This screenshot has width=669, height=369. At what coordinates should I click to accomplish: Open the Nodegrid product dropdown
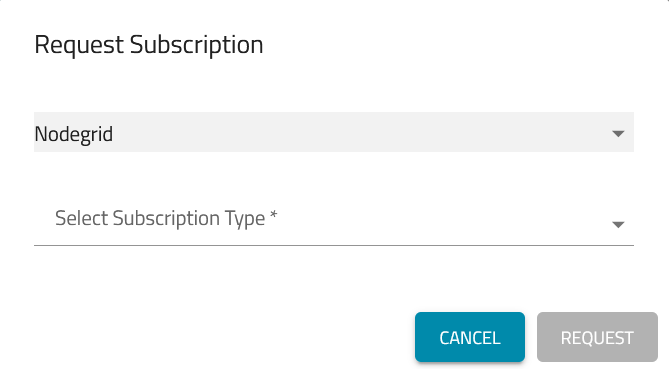pos(334,132)
